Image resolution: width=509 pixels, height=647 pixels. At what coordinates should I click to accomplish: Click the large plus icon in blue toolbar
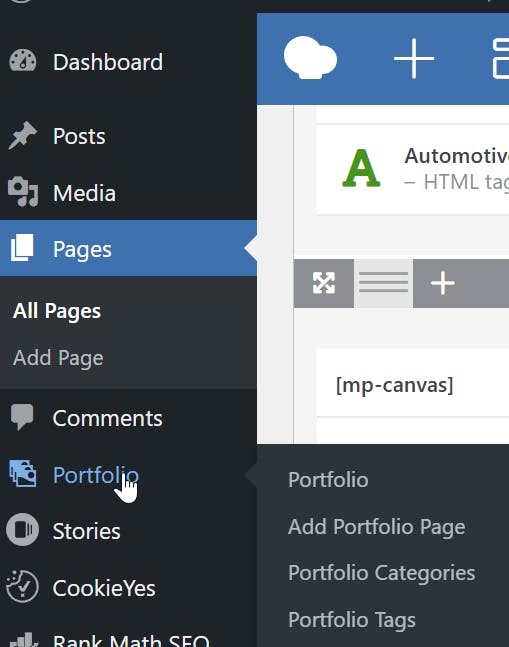tap(414, 59)
